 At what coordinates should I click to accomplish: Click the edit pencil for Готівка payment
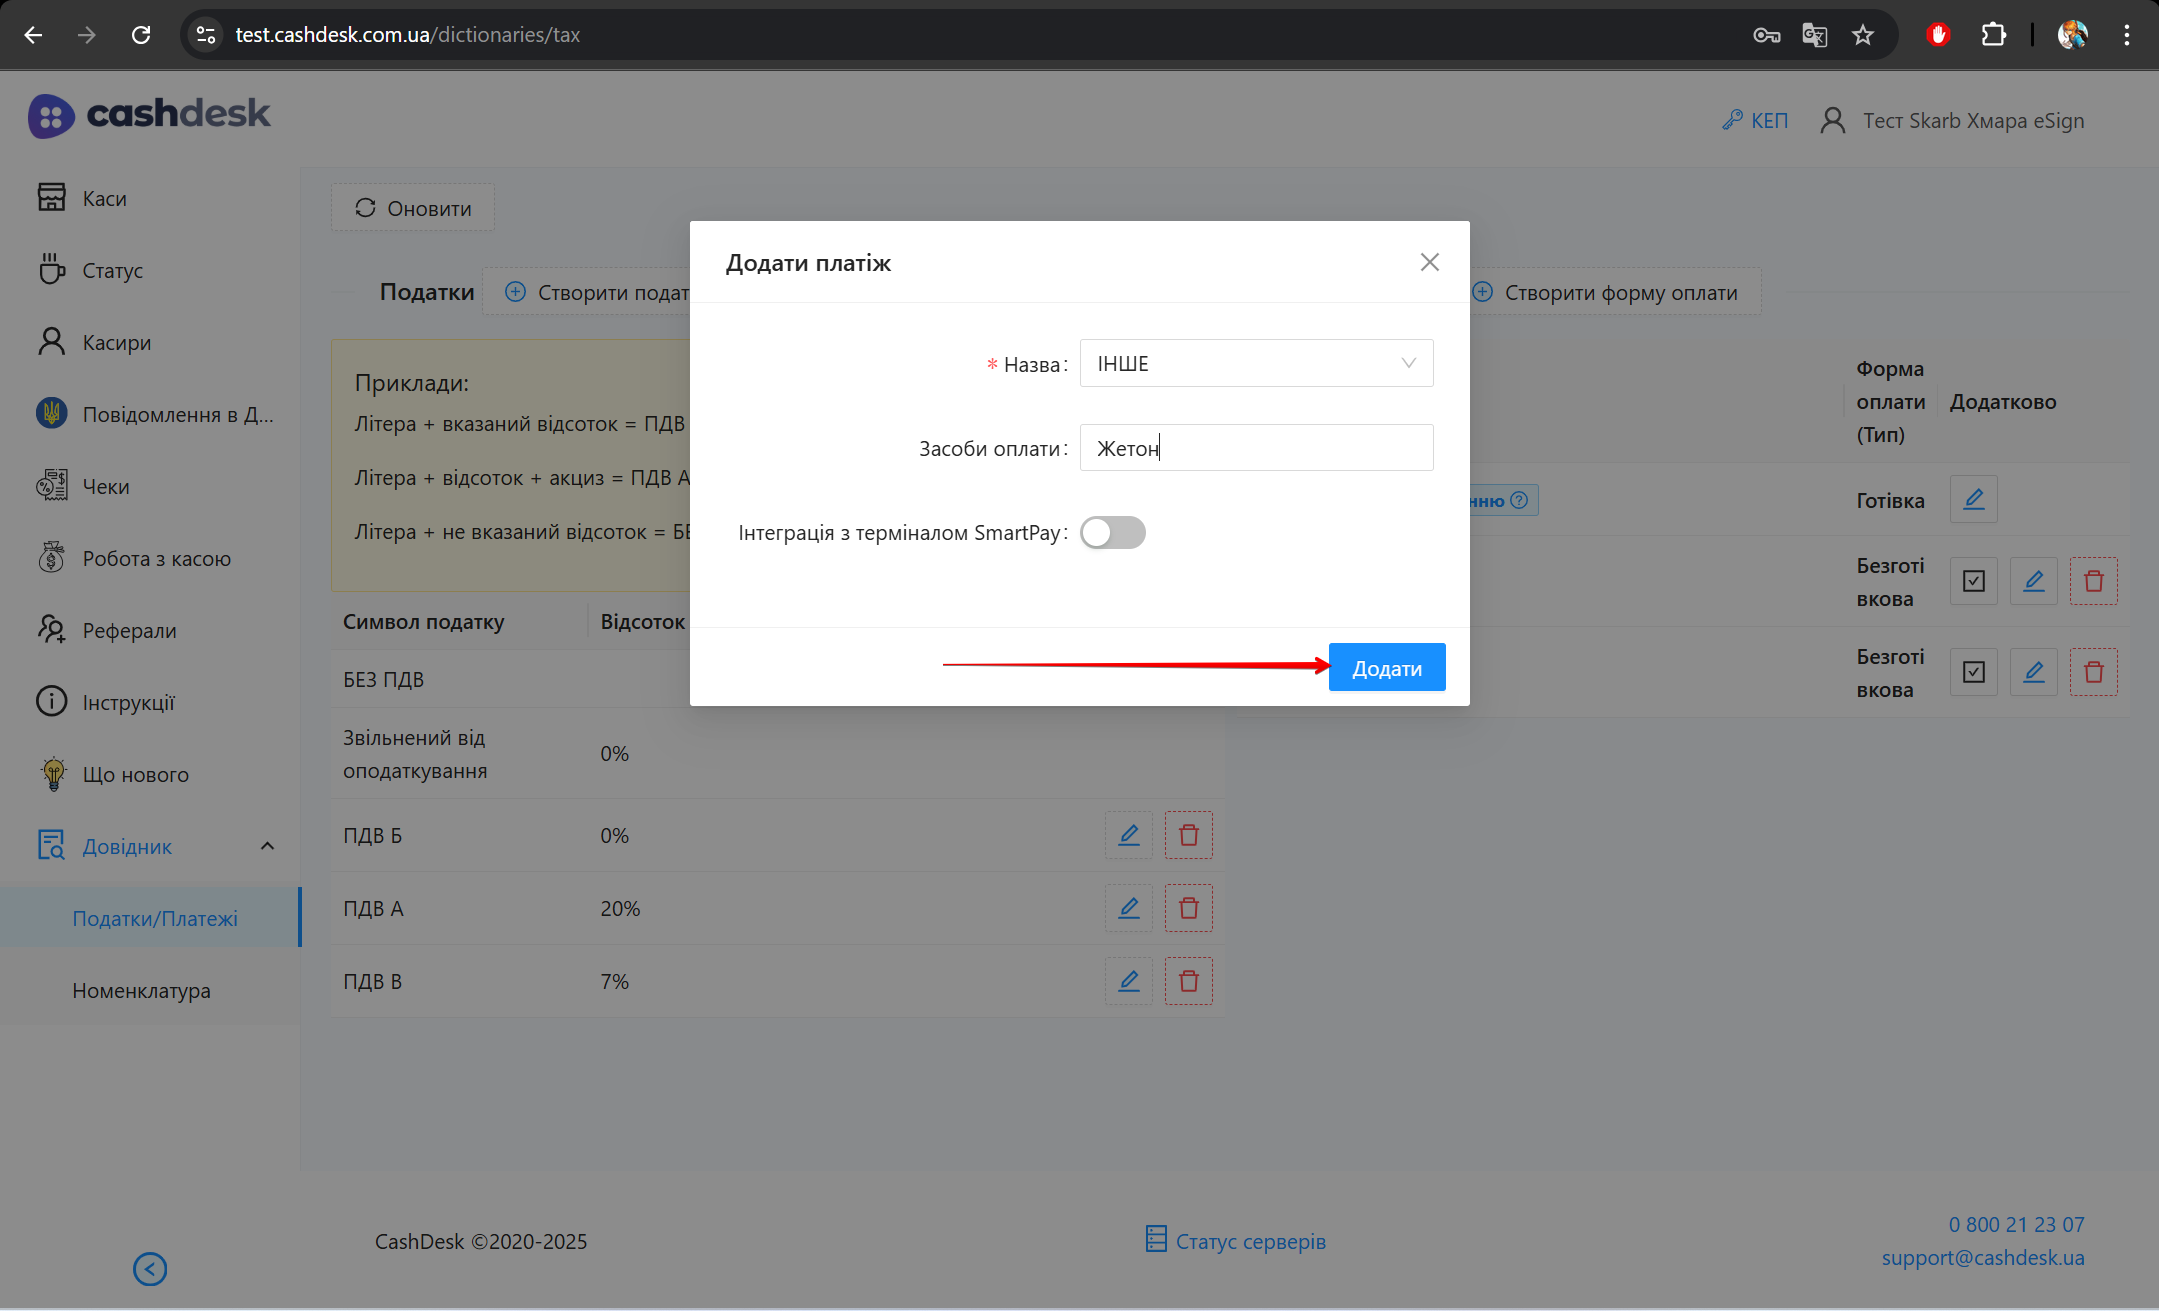coord(1973,499)
